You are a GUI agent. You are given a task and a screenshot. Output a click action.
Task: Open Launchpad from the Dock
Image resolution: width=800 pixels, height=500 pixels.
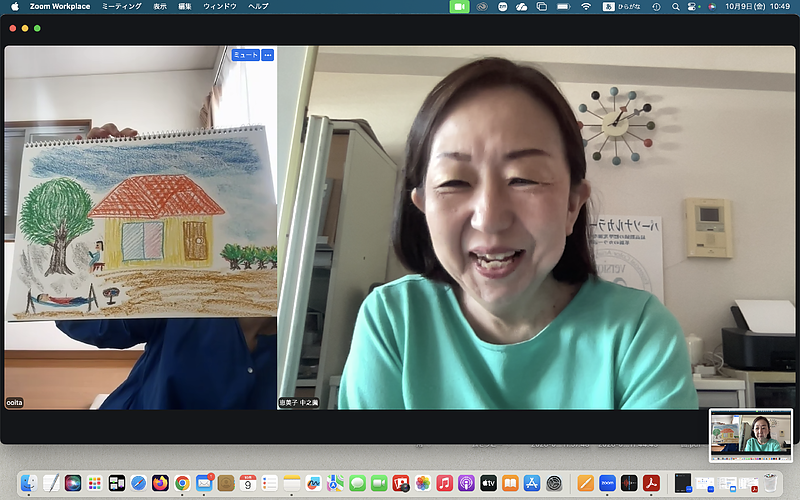pyautogui.click(x=94, y=483)
